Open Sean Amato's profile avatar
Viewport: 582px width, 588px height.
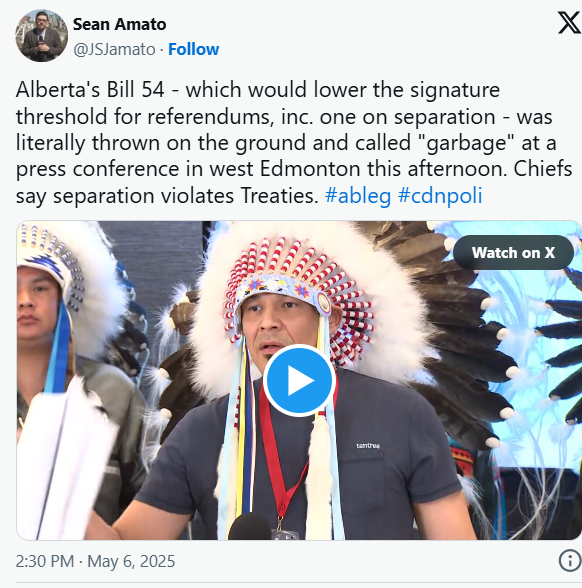[42, 36]
